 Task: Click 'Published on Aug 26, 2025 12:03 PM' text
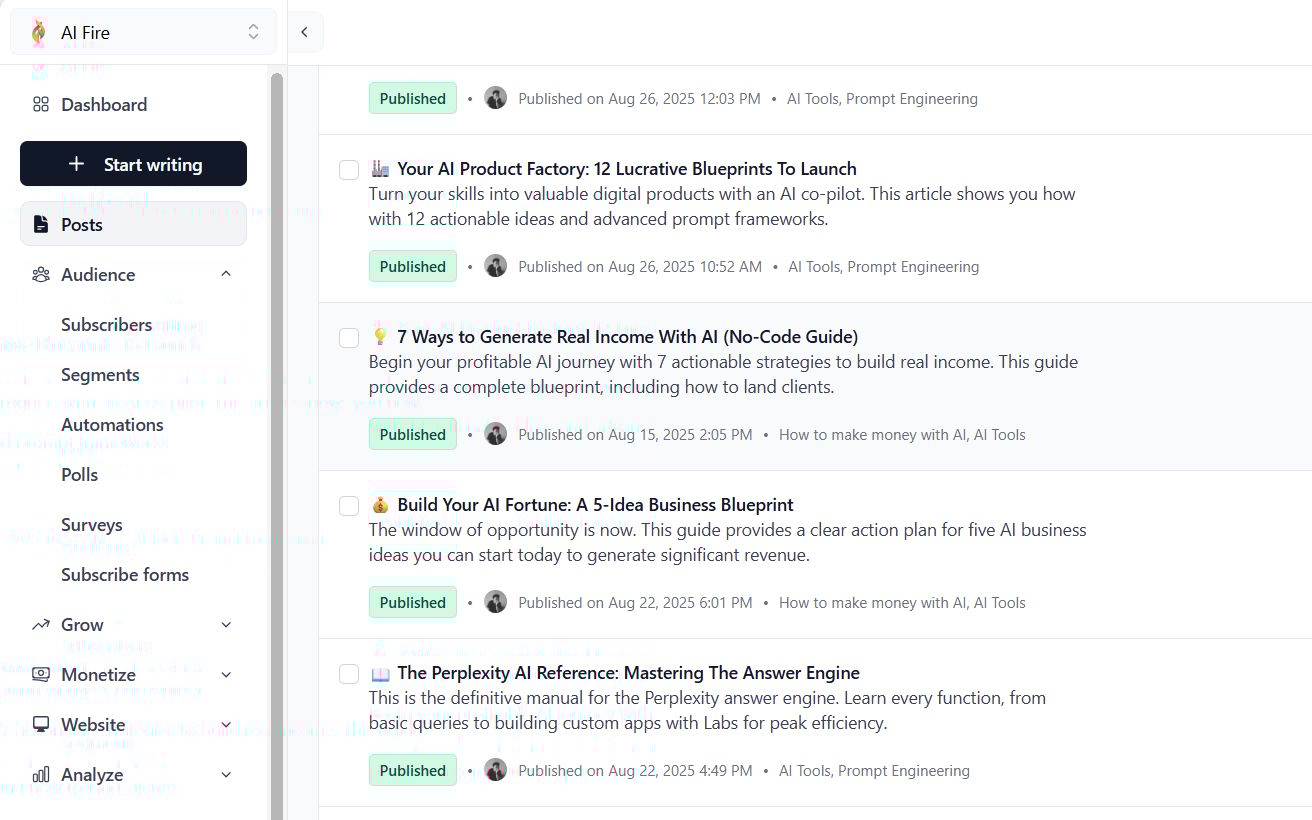[x=639, y=98]
